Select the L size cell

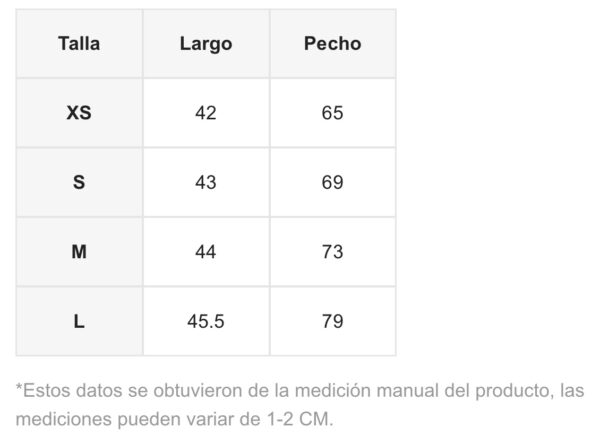point(79,321)
